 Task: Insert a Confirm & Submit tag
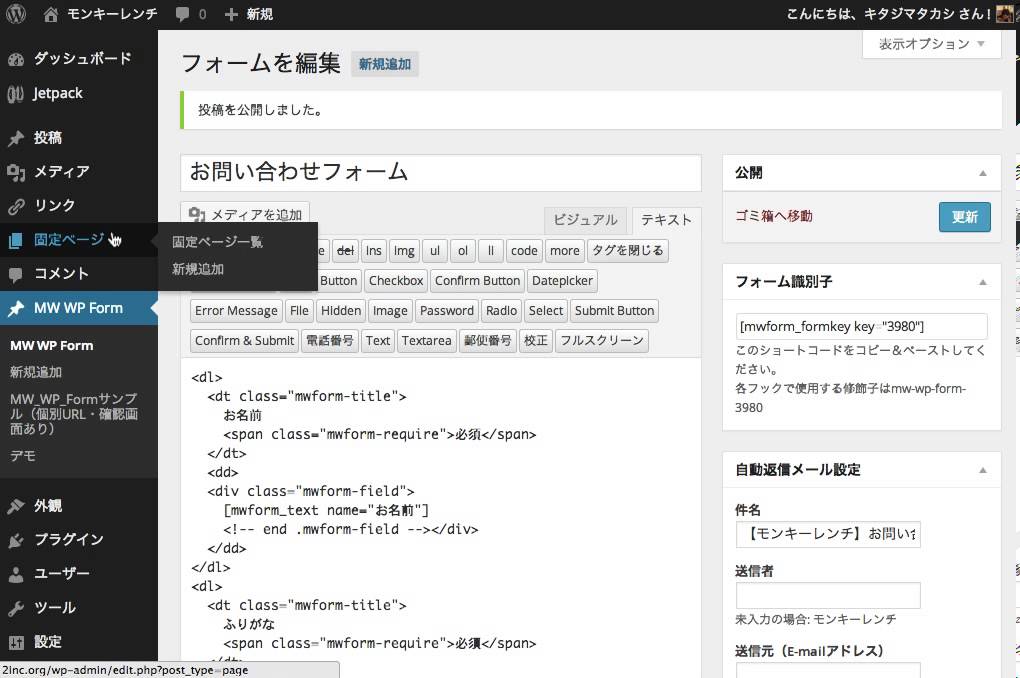244,341
